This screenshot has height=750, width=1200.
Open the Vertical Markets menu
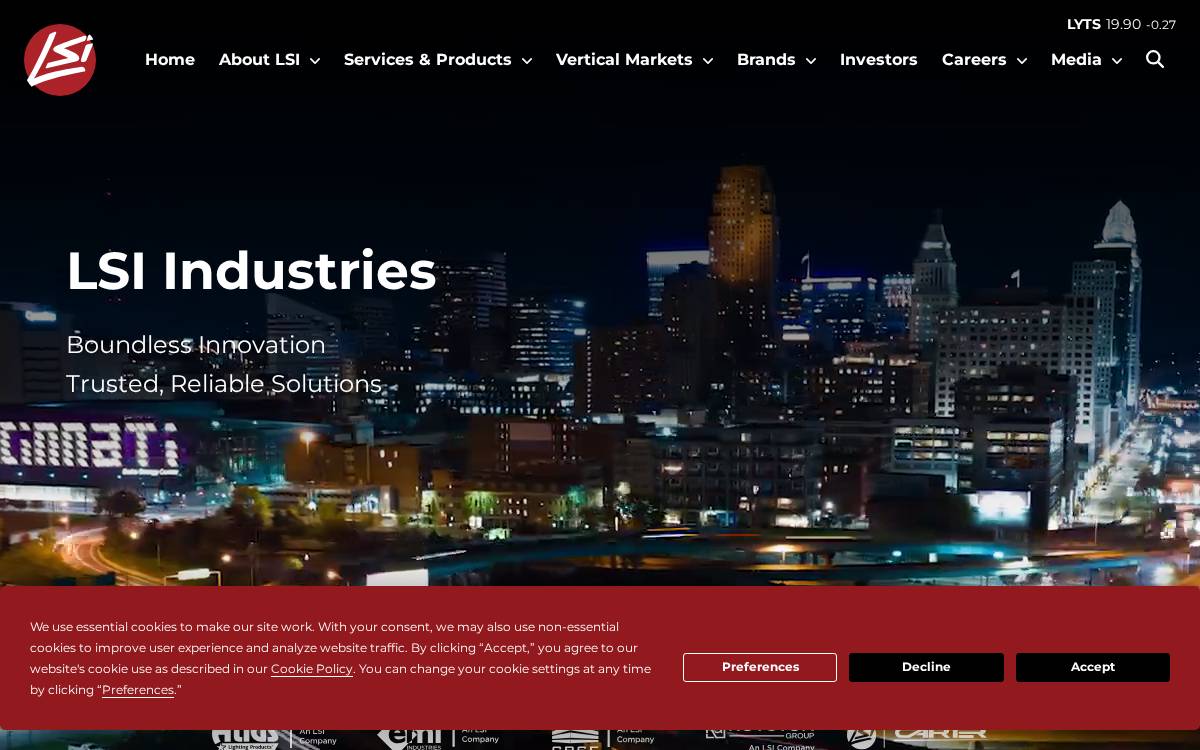coord(624,60)
